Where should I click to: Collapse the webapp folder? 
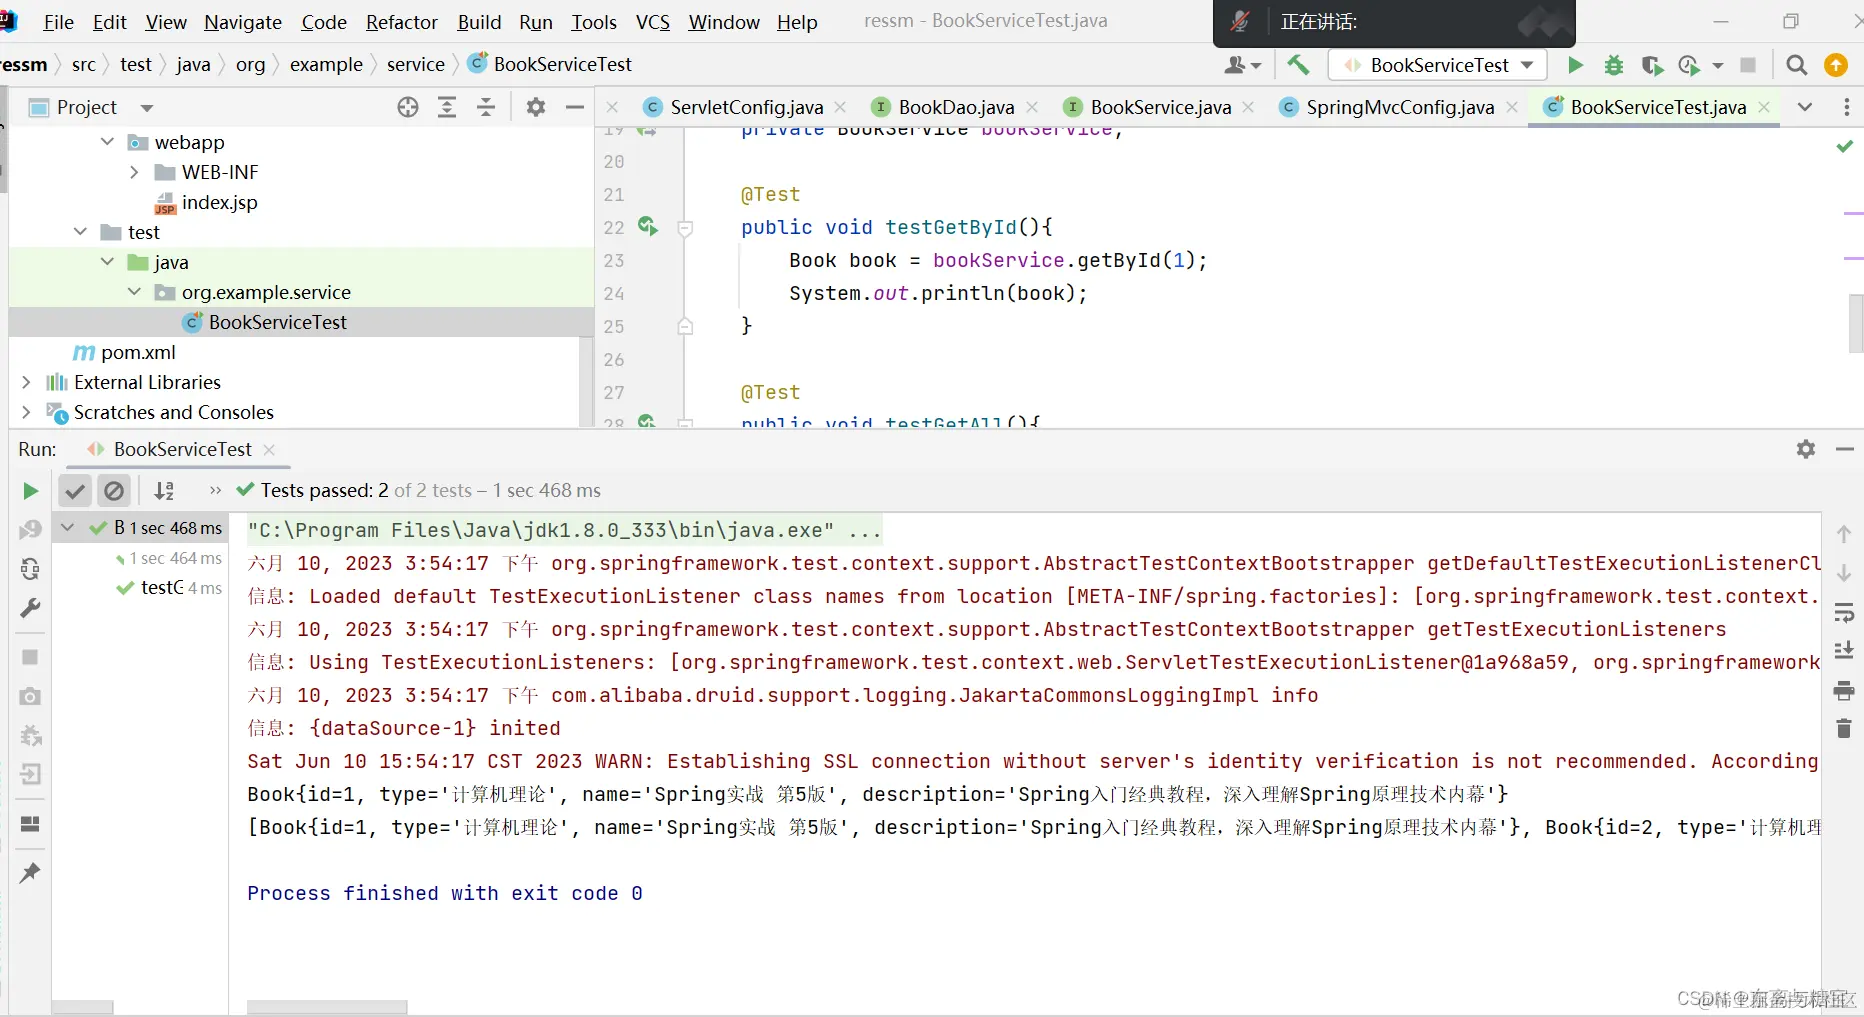click(107, 142)
